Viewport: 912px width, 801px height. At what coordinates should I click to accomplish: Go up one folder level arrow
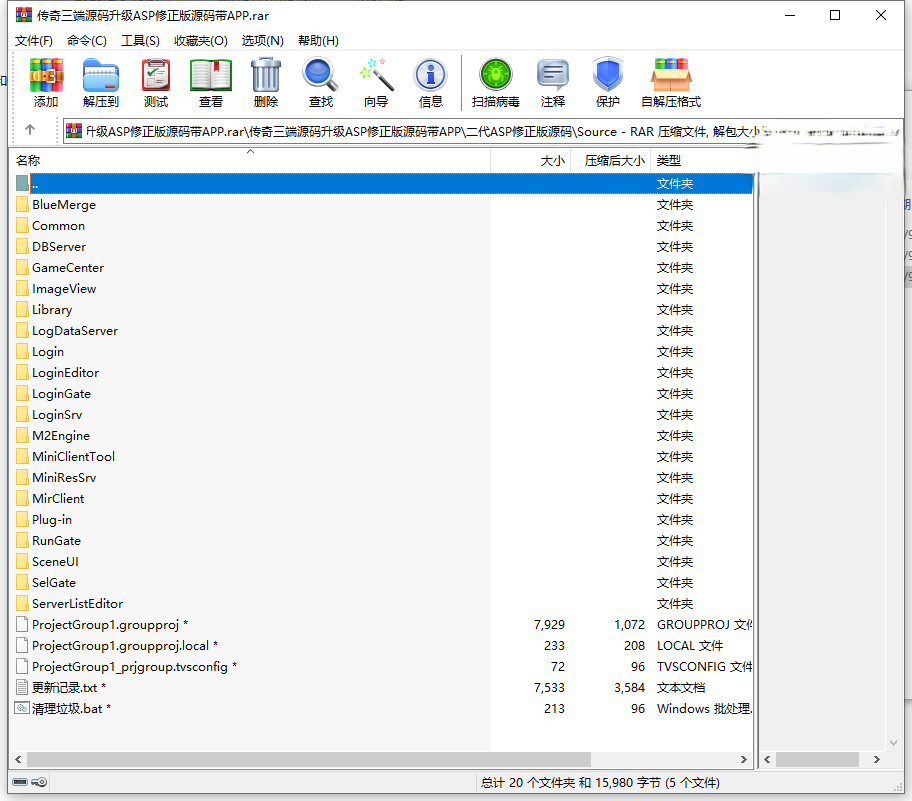(30, 130)
